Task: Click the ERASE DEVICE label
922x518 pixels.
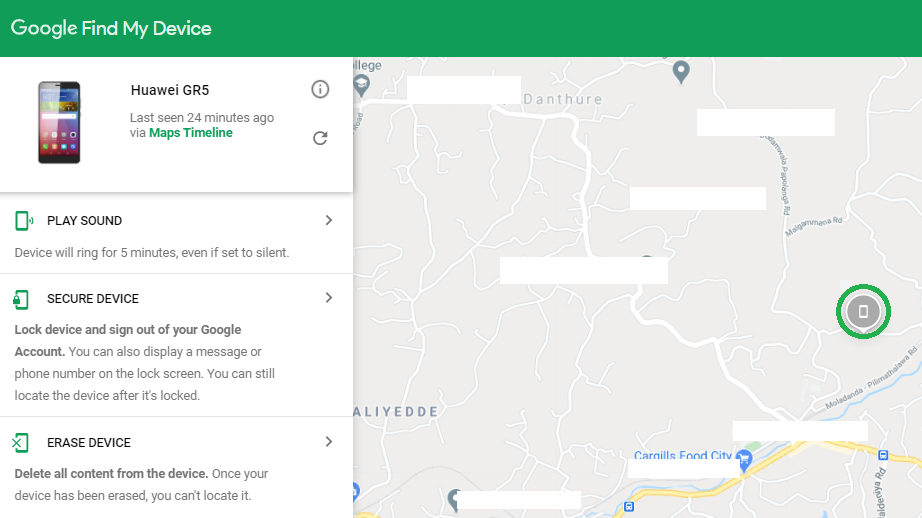Action: click(89, 443)
